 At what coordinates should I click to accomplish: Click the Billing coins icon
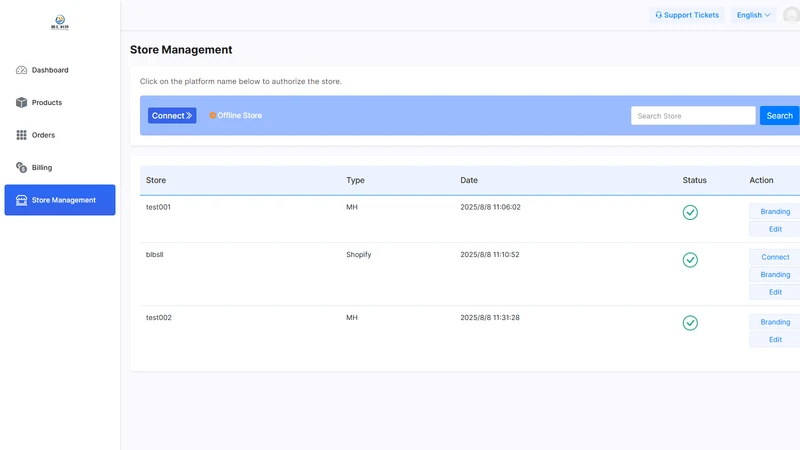(21, 167)
